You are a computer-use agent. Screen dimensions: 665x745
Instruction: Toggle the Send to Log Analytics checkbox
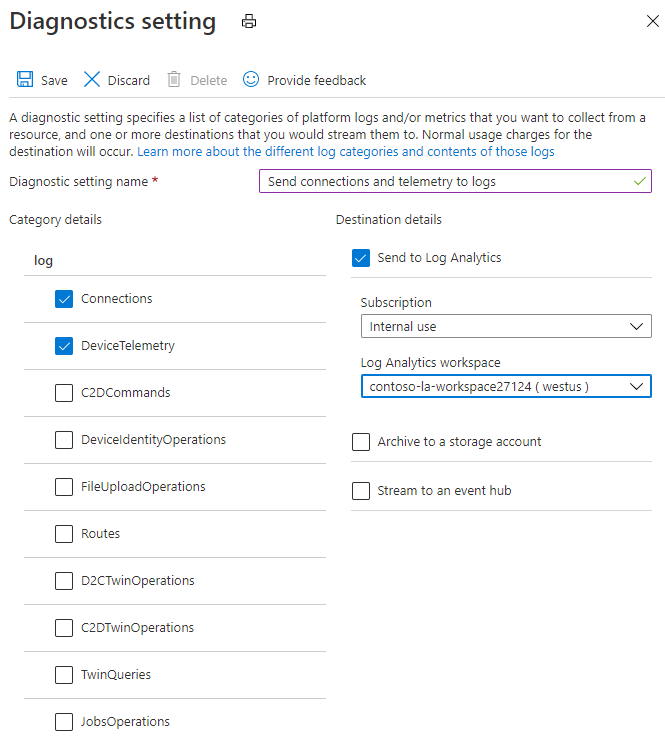361,258
